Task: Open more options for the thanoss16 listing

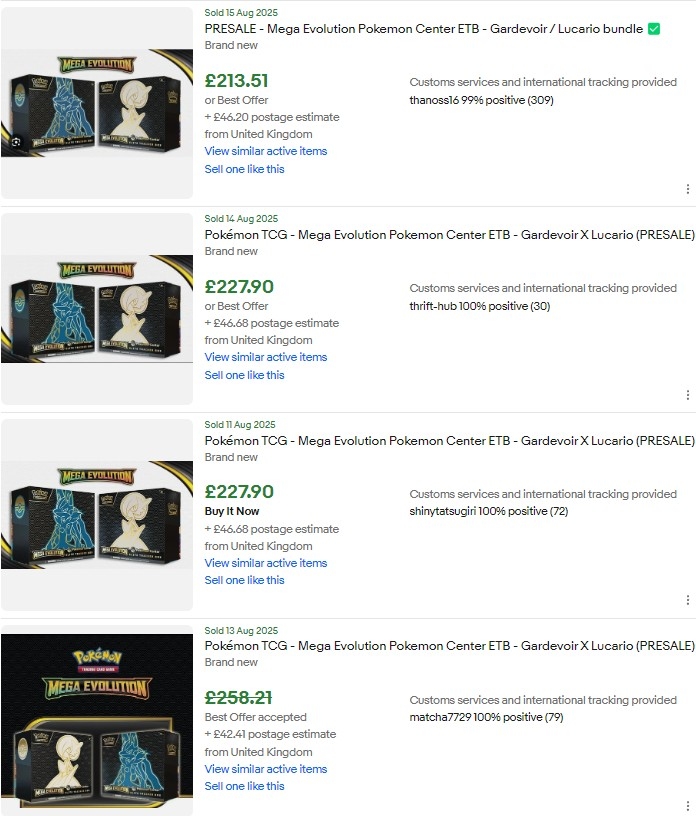Action: tap(688, 189)
